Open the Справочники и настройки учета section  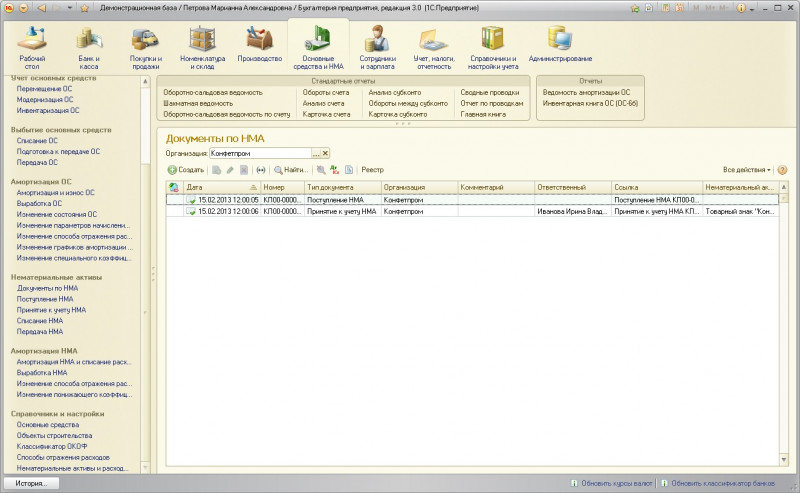coord(493,48)
